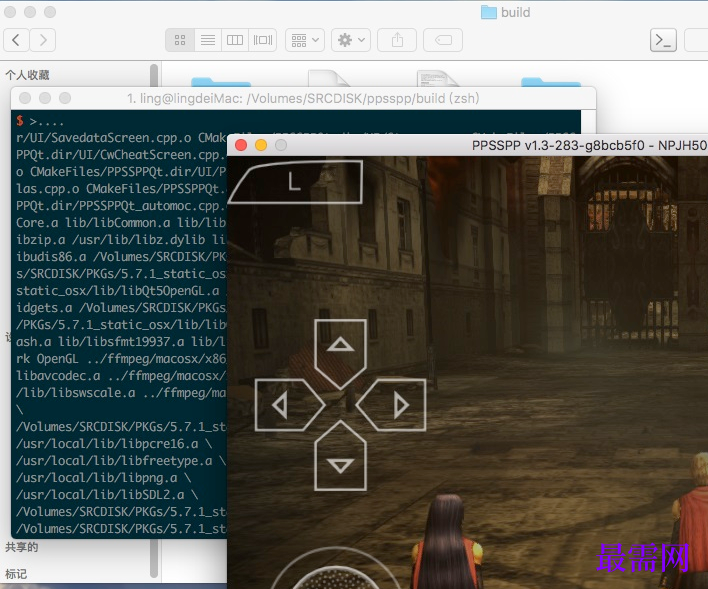Screen dimensions: 708x589
Task: Click the Finder share button
Action: [x=397, y=40]
